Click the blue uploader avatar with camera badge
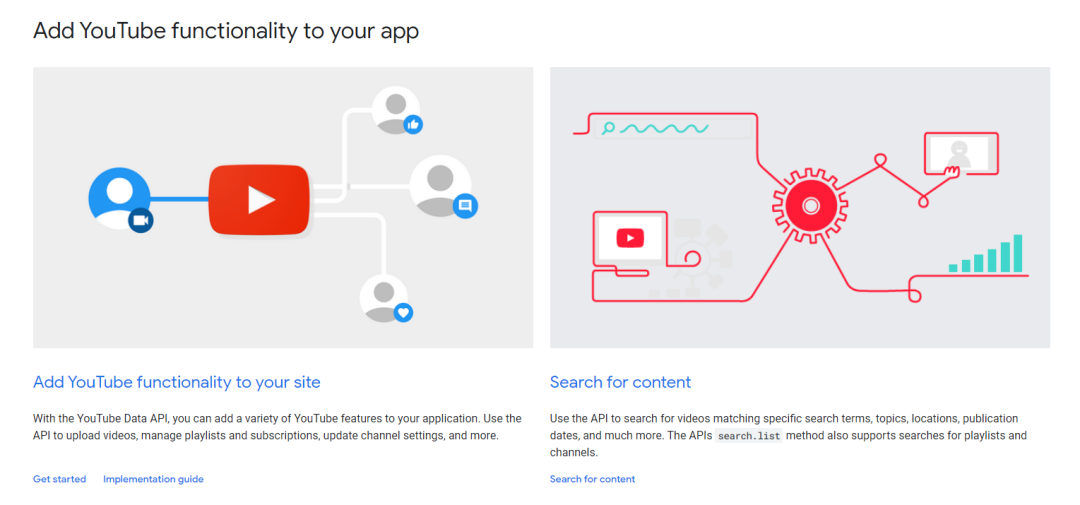The width and height of the screenshot is (1080, 505). click(120, 200)
